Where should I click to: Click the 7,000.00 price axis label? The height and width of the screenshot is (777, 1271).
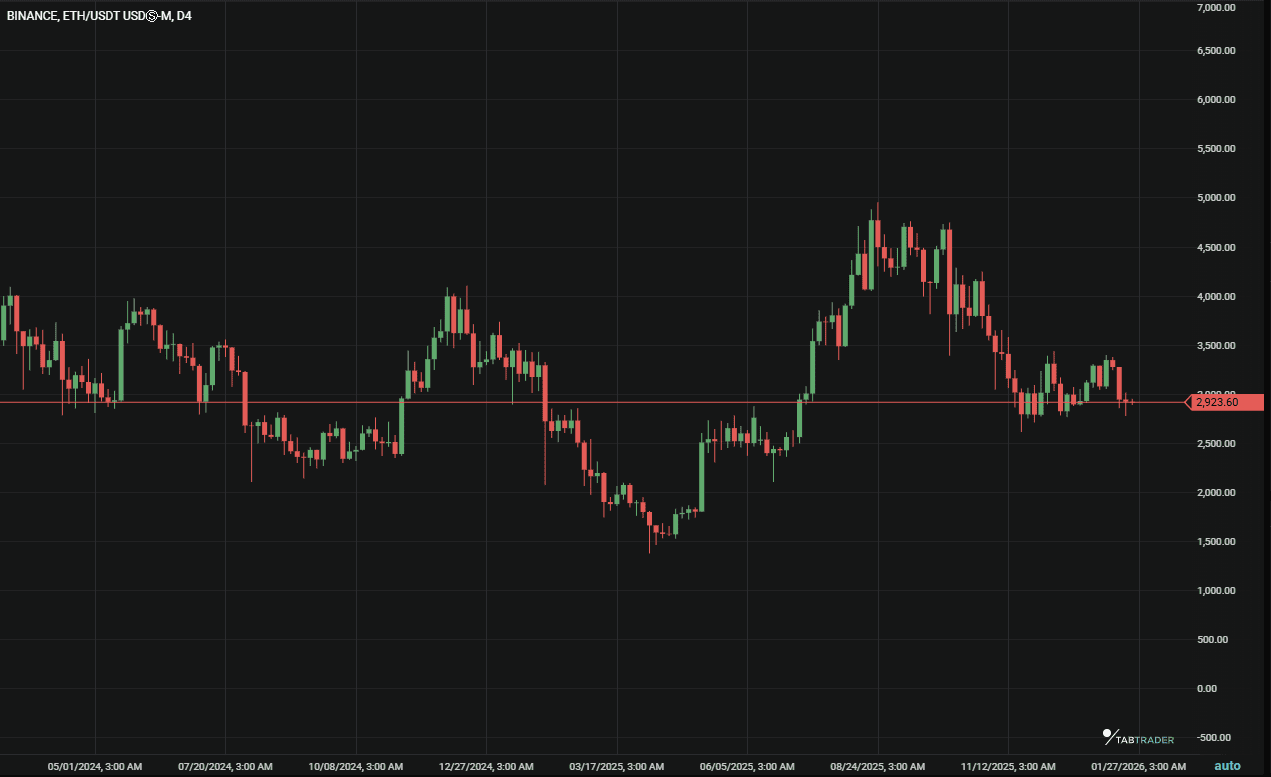pos(1216,8)
